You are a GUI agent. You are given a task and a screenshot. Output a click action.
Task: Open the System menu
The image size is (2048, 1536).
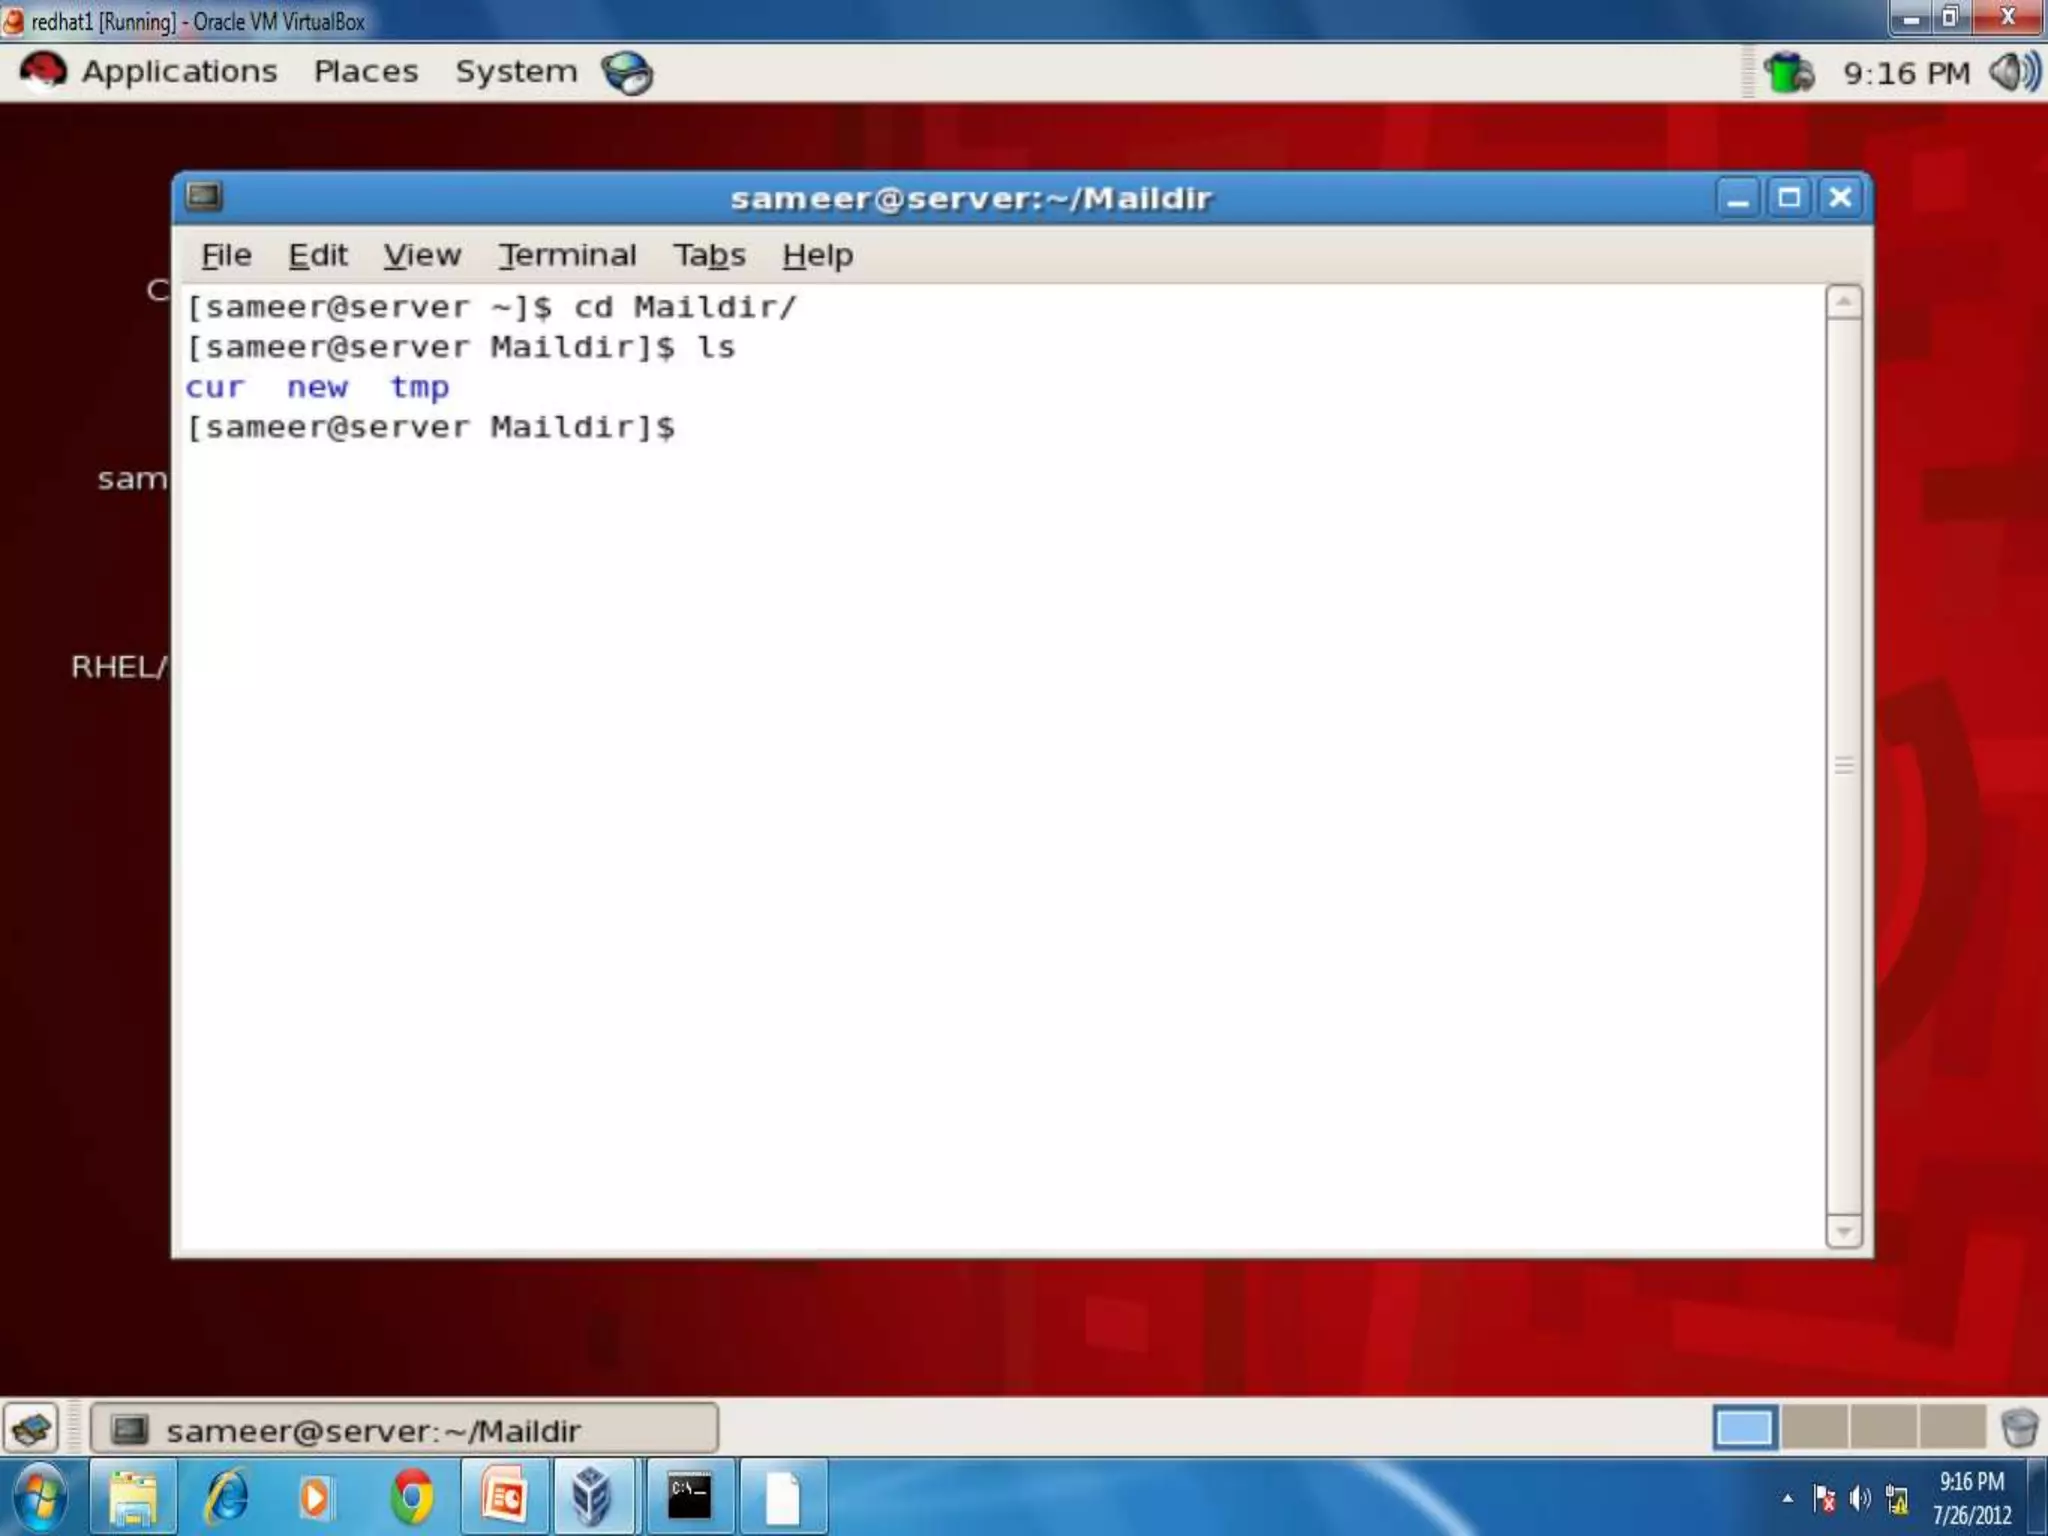coord(516,72)
